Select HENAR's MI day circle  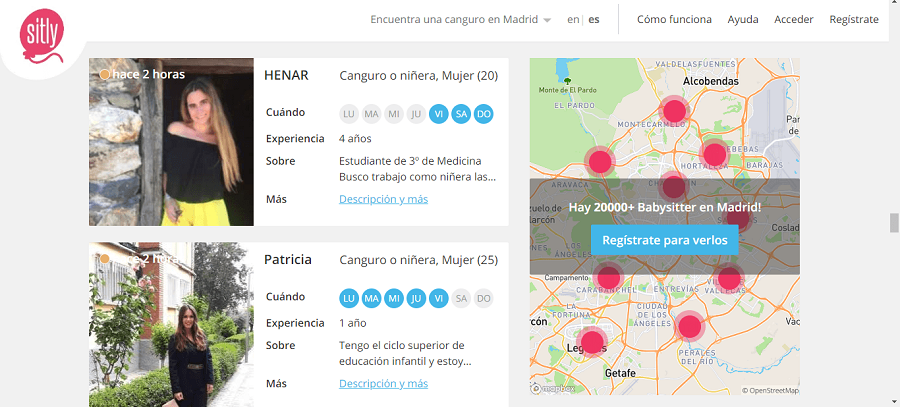pyautogui.click(x=394, y=114)
